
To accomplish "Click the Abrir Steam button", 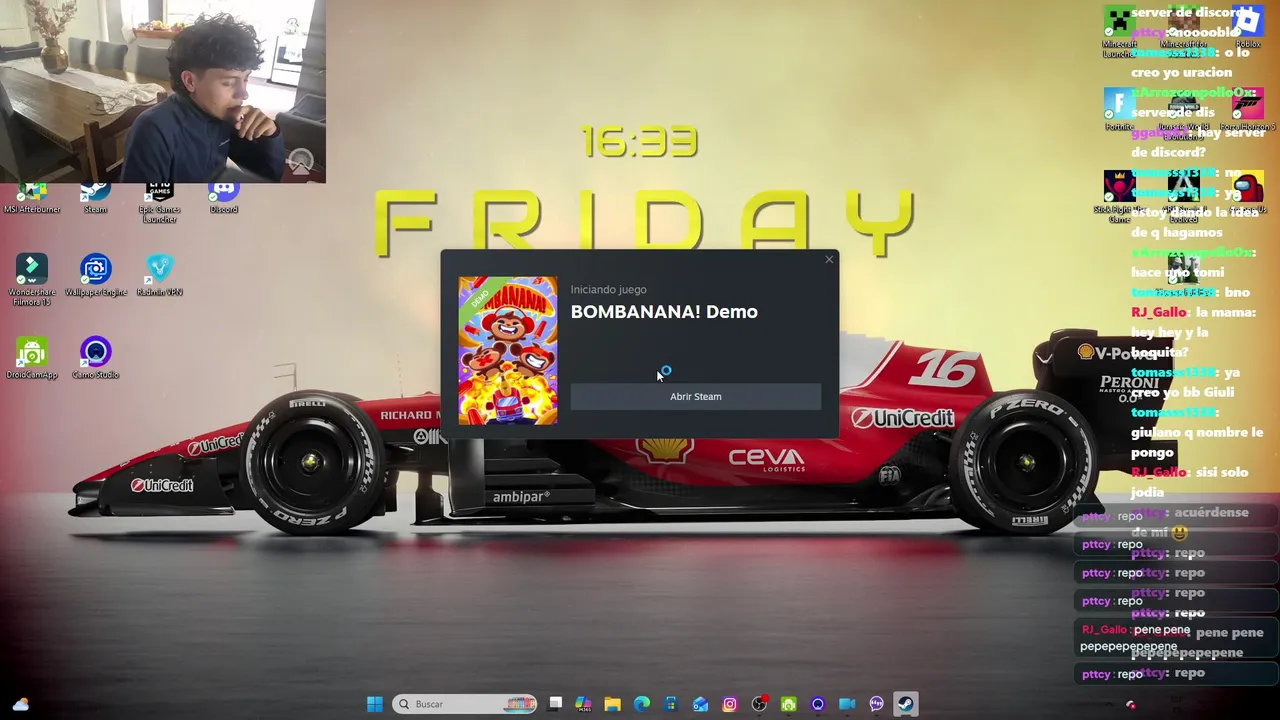I will coord(695,397).
